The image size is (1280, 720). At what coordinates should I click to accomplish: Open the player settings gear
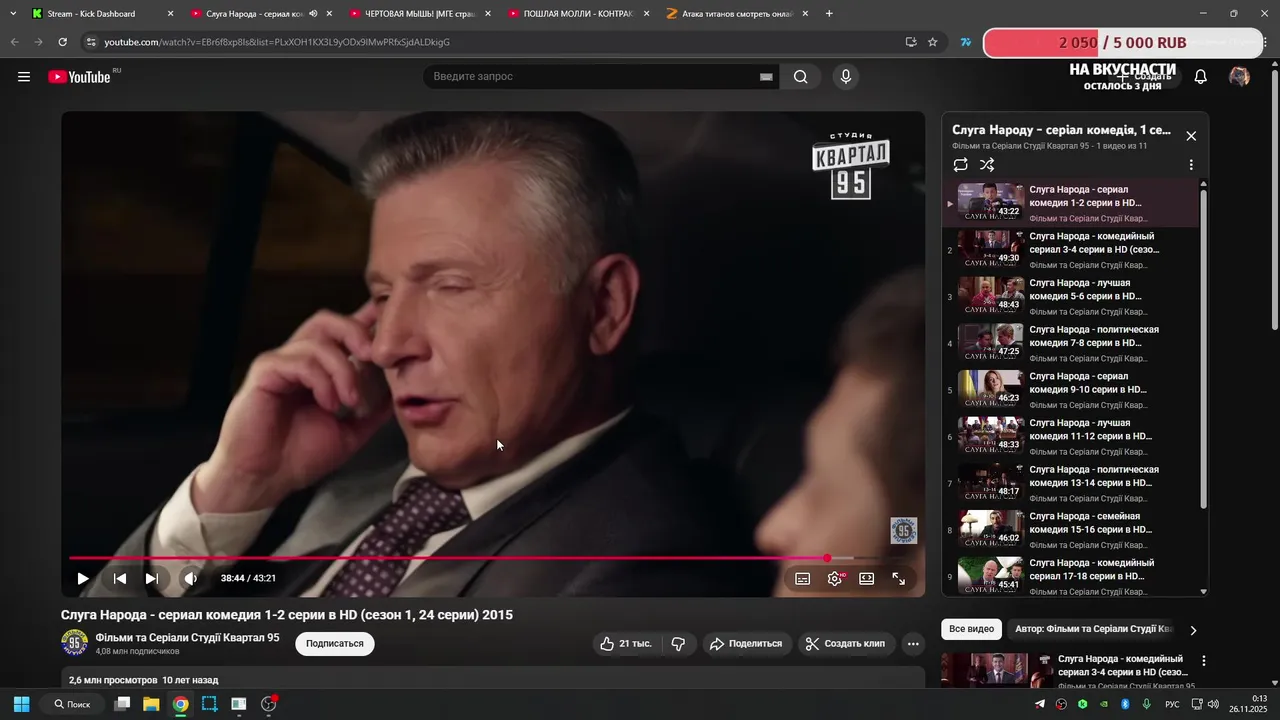click(835, 578)
